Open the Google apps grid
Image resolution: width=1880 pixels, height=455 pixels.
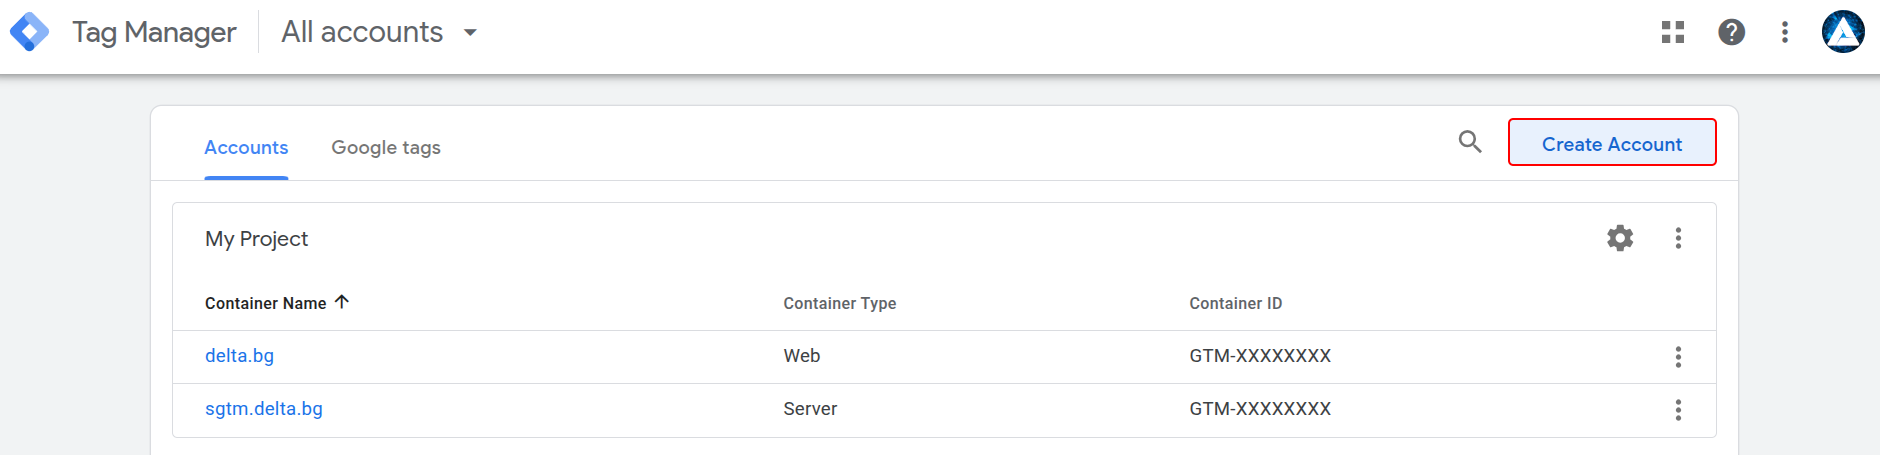[1673, 32]
